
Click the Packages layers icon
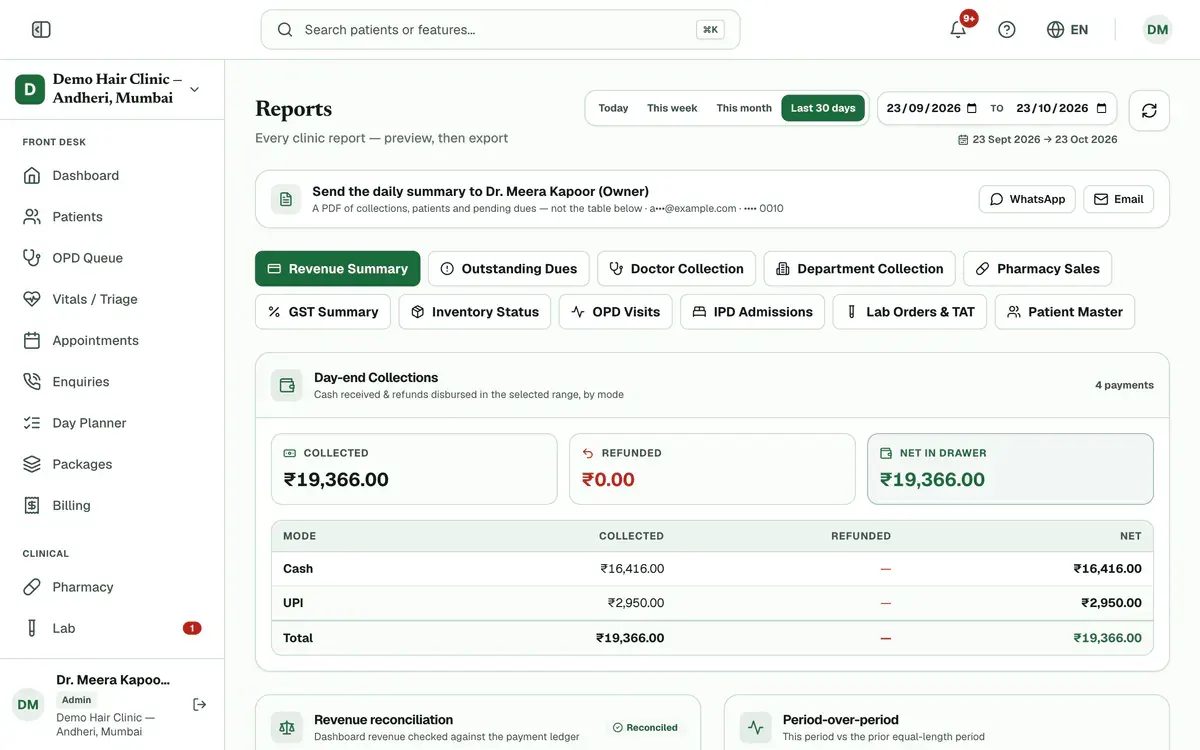click(x=32, y=464)
